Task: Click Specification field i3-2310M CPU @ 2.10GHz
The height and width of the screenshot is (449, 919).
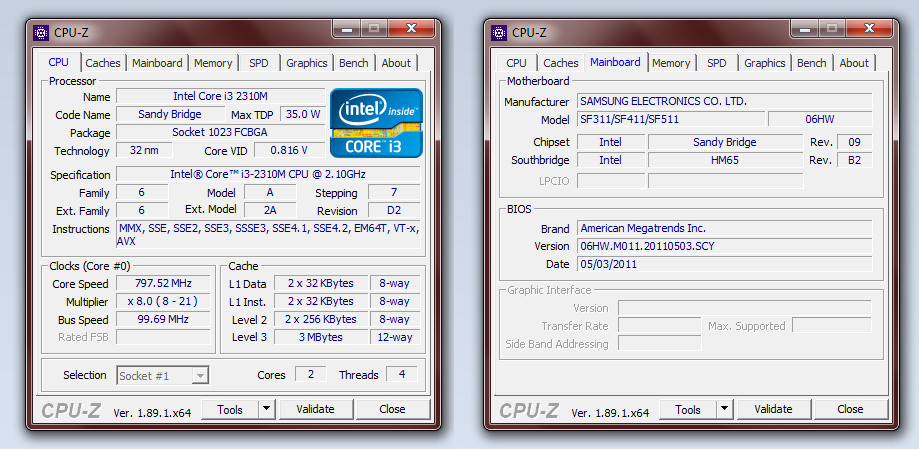Action: [268, 174]
